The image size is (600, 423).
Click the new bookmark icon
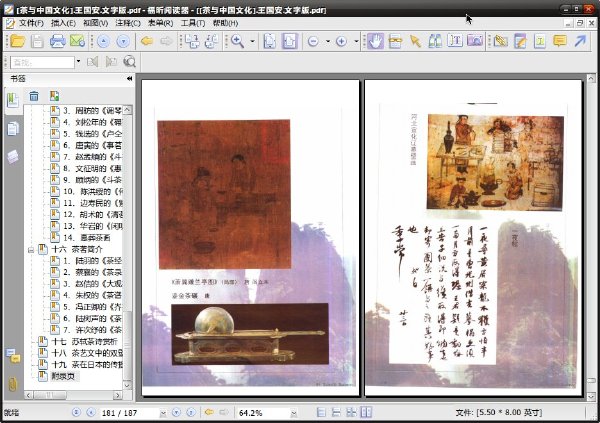point(54,96)
